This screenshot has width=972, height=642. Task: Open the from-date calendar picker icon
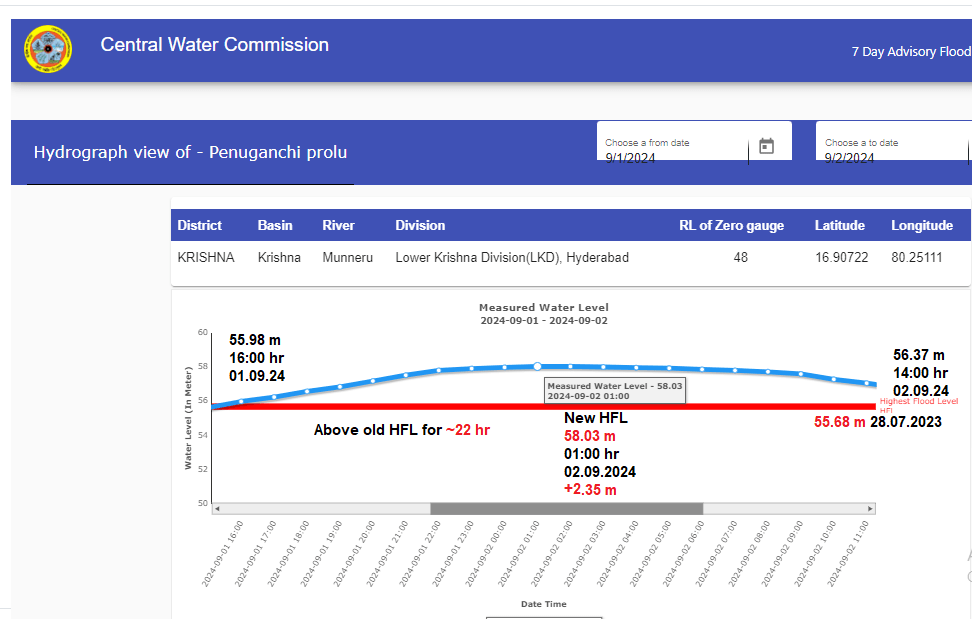(x=767, y=146)
